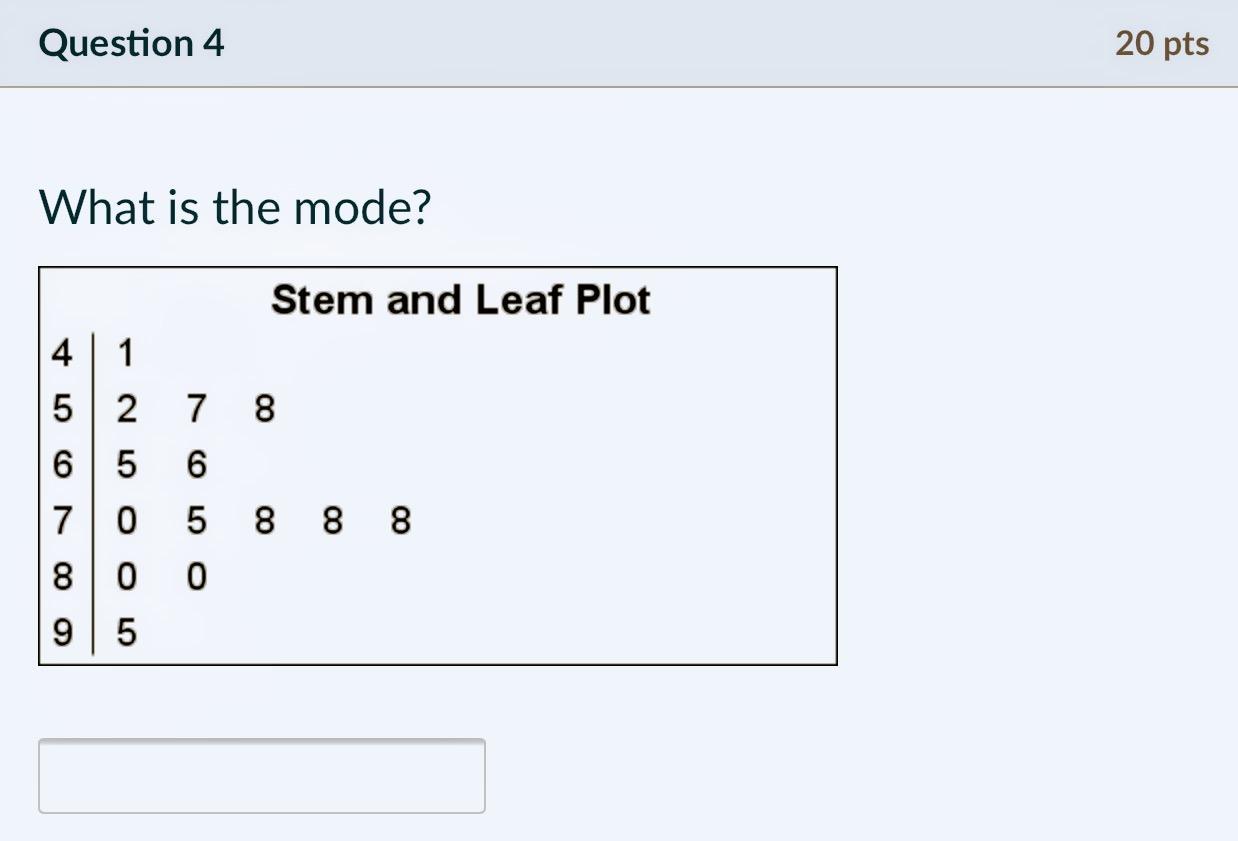Click stem 6 in the plot

pos(62,465)
